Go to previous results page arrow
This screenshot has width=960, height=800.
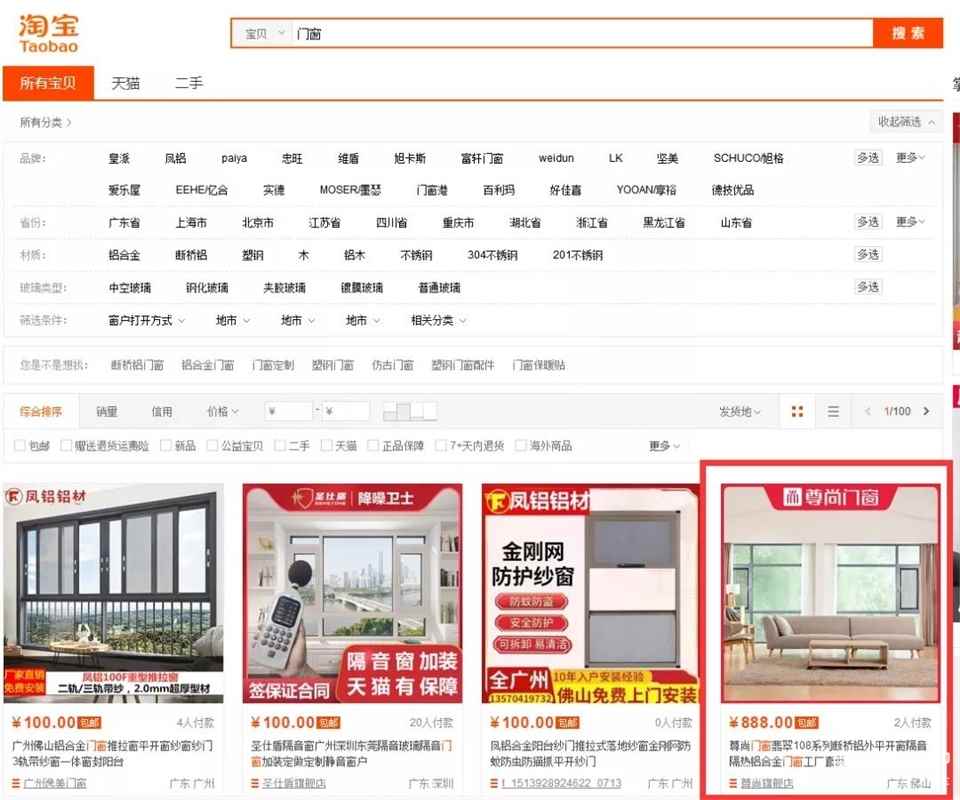tap(867, 412)
